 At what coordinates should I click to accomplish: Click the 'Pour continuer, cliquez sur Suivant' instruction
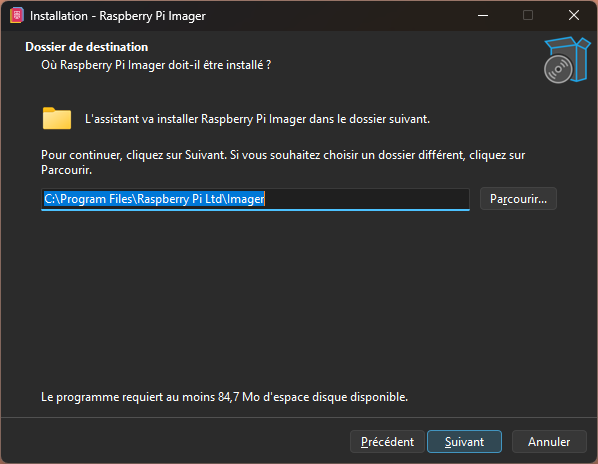click(x=283, y=162)
